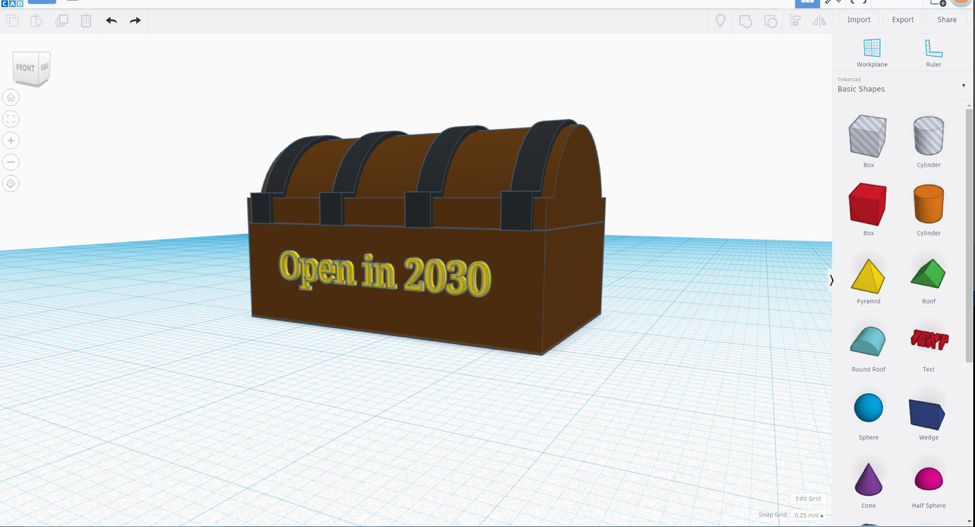975x527 pixels.
Task: Click the Duplicate and repeat icon
Action: (x=62, y=21)
